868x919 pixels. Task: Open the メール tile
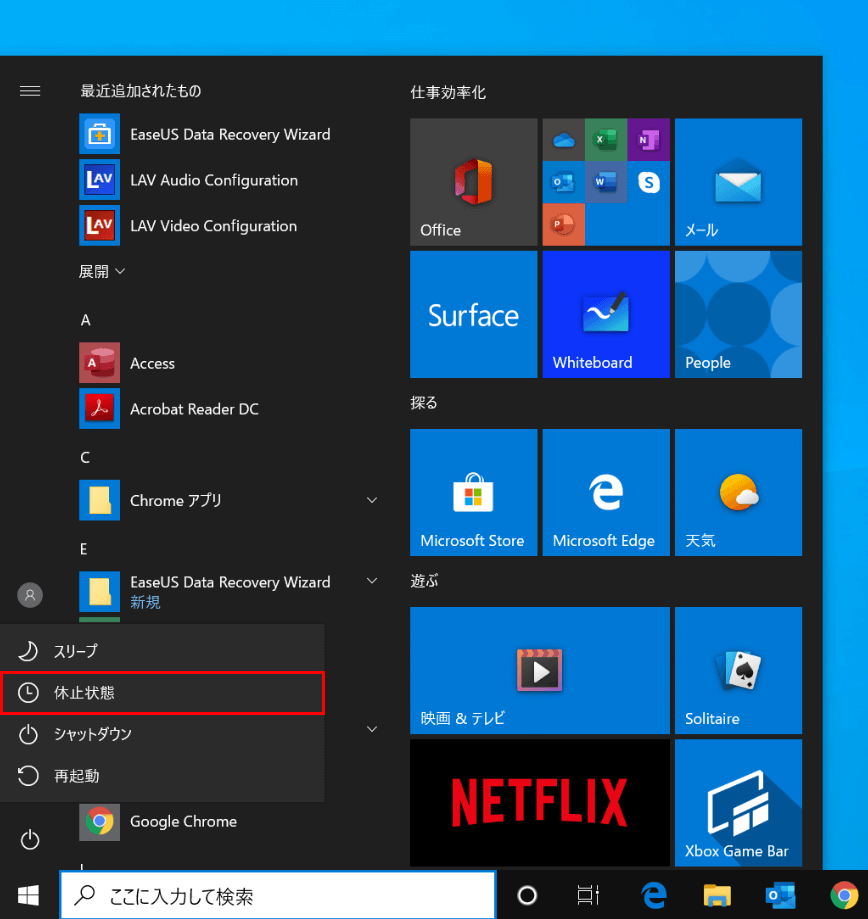pyautogui.click(x=738, y=182)
